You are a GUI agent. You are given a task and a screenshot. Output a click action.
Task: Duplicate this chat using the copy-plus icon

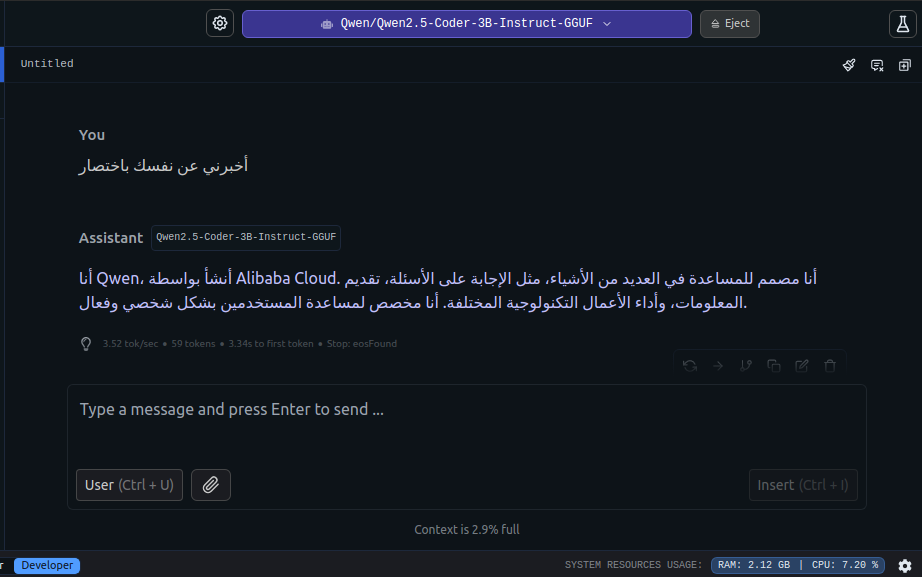[905, 65]
